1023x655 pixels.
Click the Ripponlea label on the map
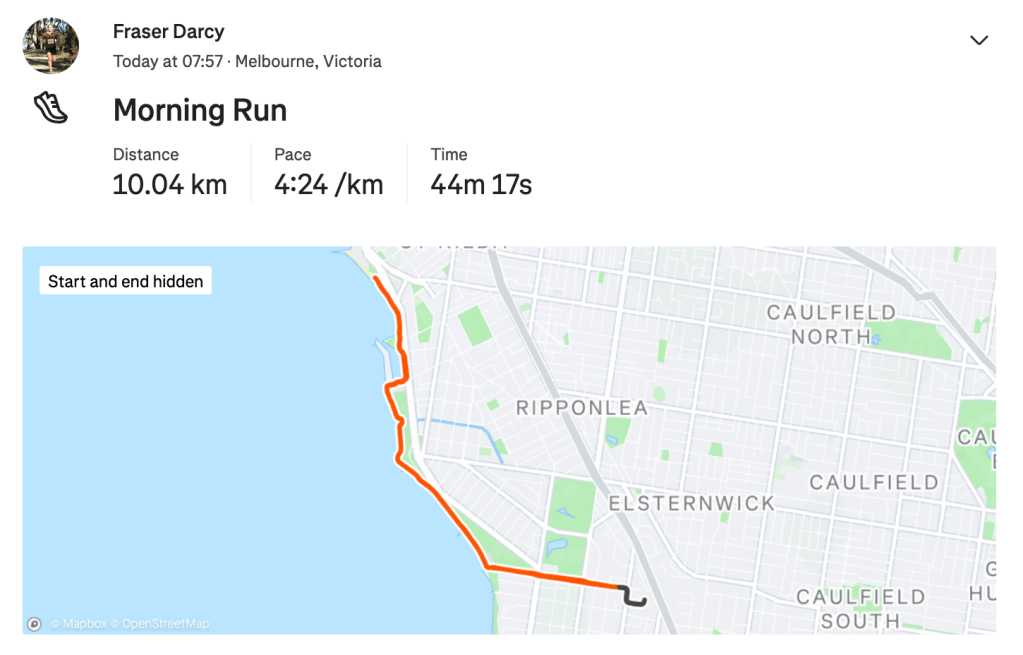581,408
